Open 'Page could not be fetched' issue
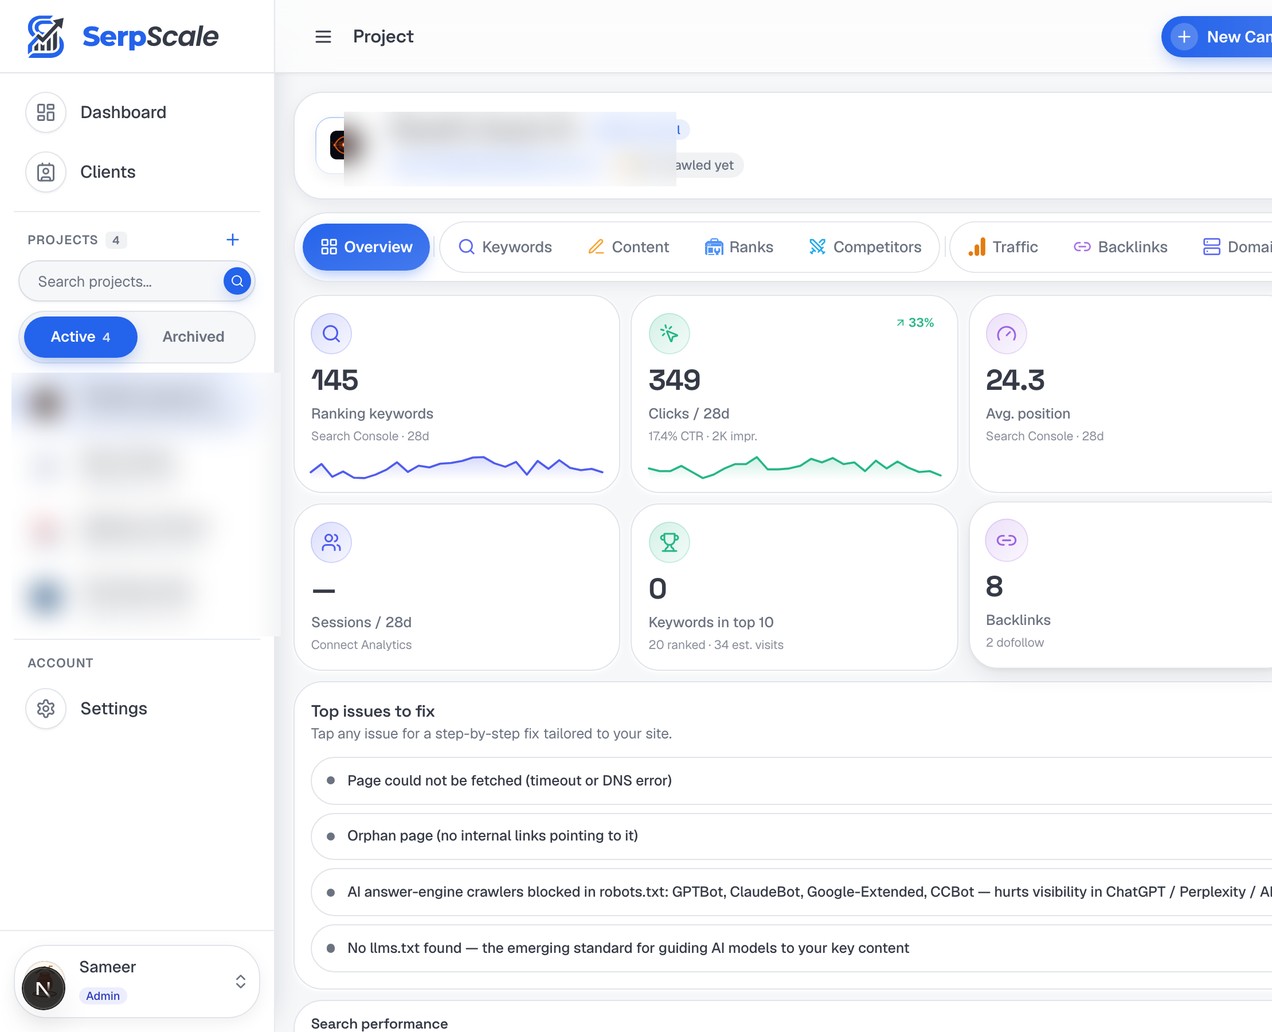This screenshot has height=1032, width=1272. (x=791, y=781)
